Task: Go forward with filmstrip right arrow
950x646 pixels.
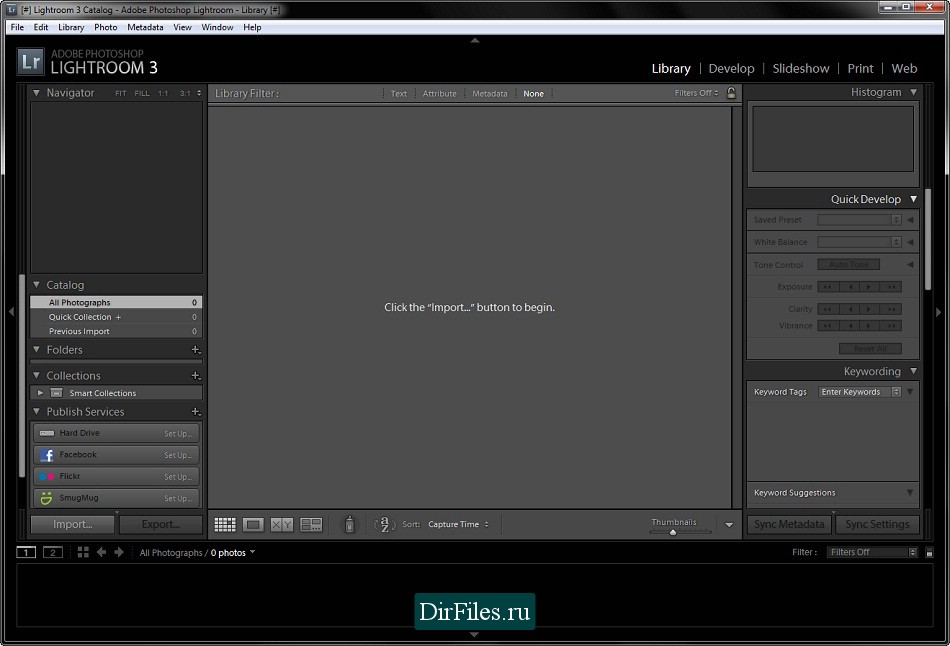Action: click(x=119, y=552)
